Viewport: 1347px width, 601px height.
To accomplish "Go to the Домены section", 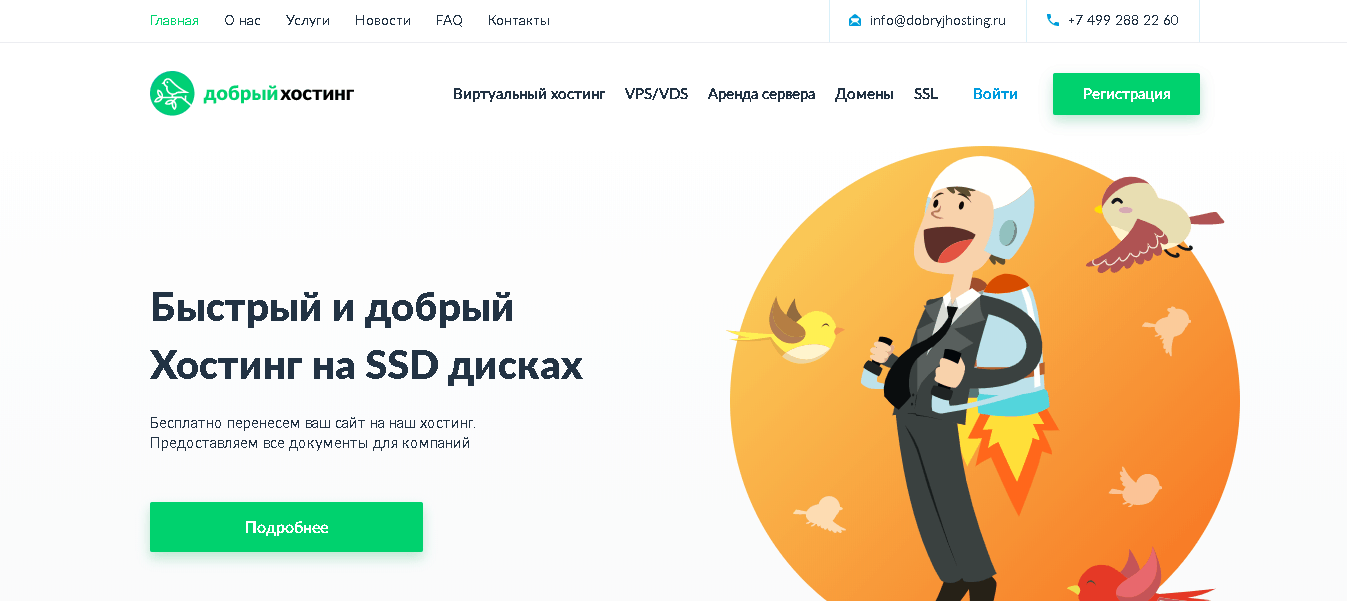I will 864,94.
